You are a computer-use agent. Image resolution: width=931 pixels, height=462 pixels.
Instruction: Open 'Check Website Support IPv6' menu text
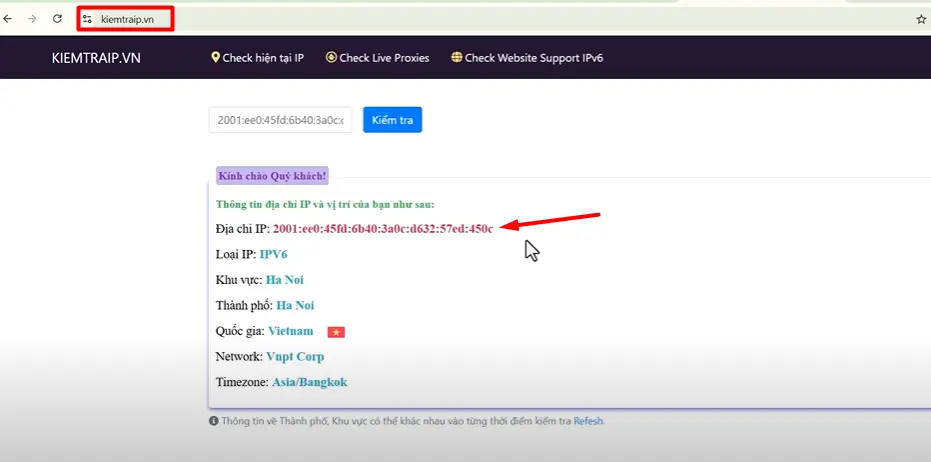click(x=534, y=58)
